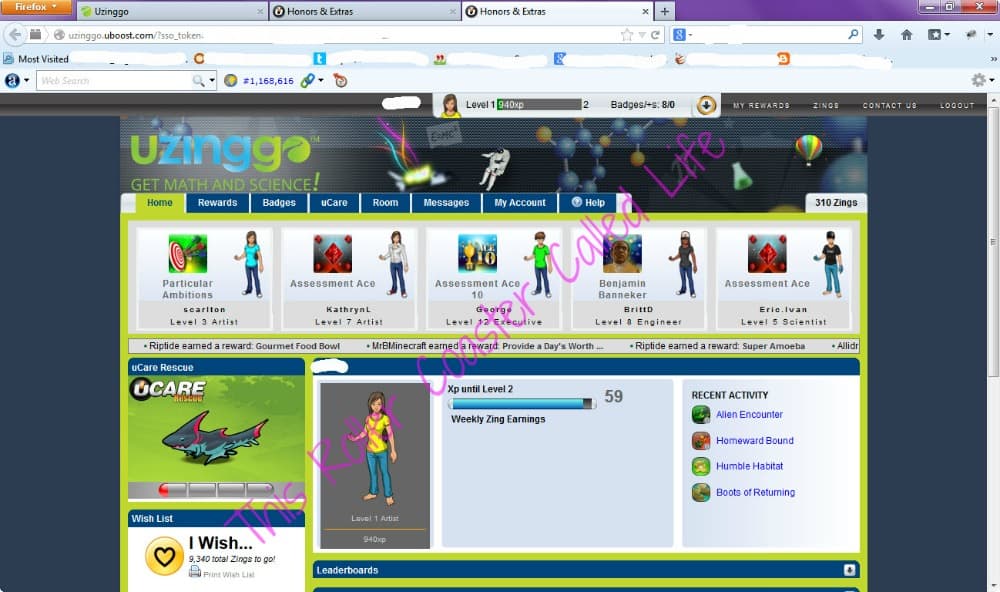Choose a search engine via Google icon

pos(680,35)
